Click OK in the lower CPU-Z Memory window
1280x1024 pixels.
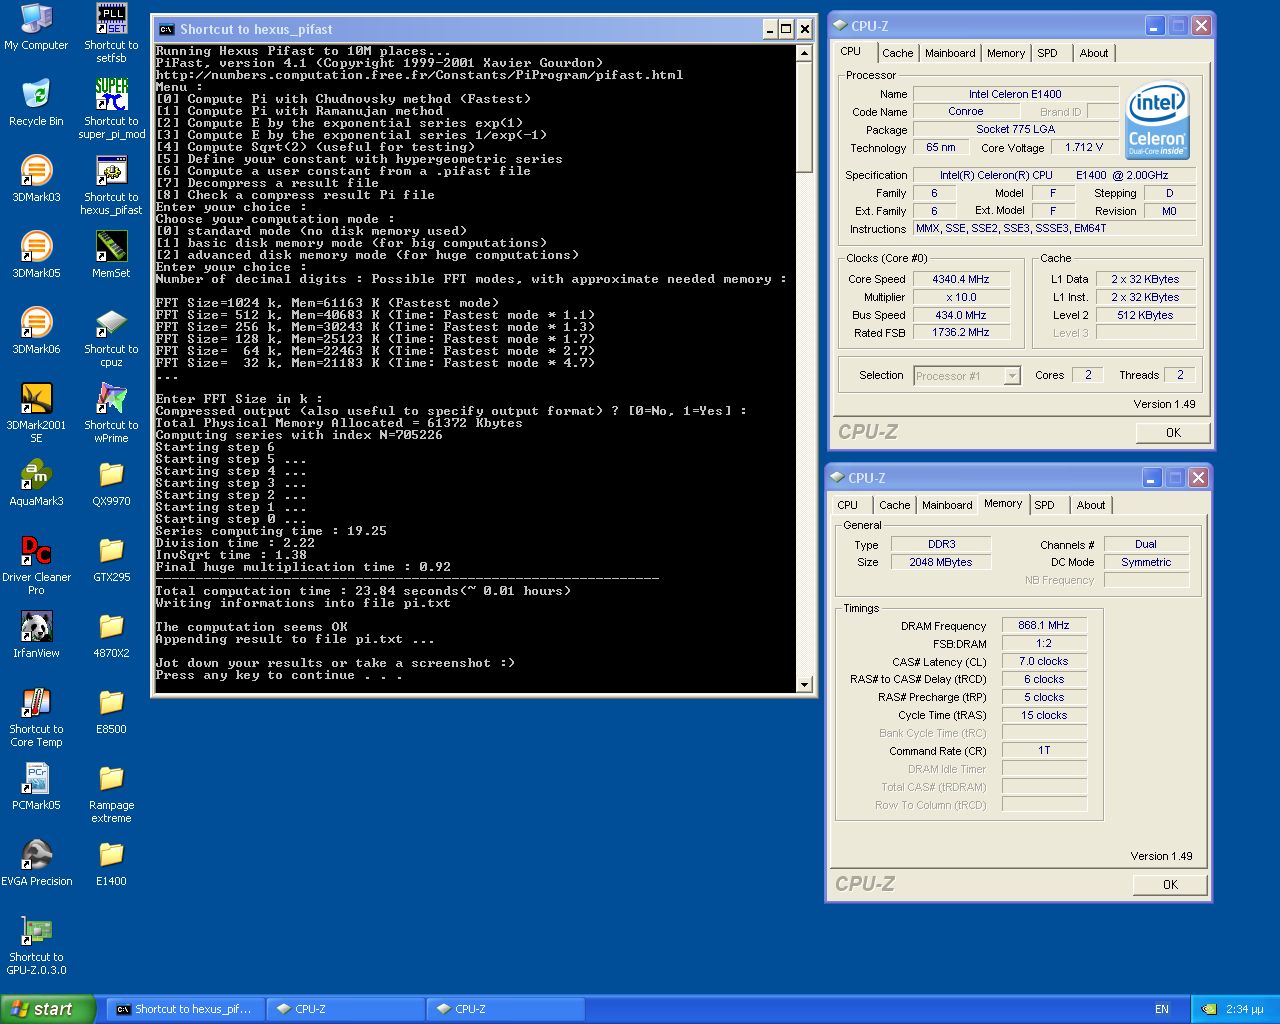[x=1170, y=885]
